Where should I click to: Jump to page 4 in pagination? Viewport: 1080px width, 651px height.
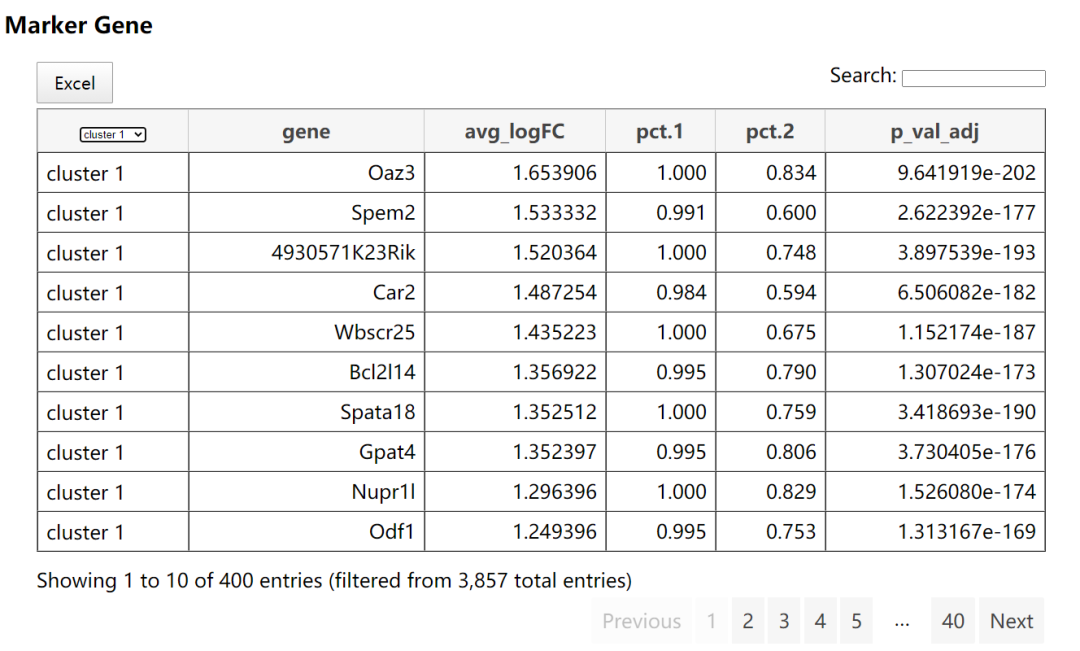pyautogui.click(x=820, y=621)
